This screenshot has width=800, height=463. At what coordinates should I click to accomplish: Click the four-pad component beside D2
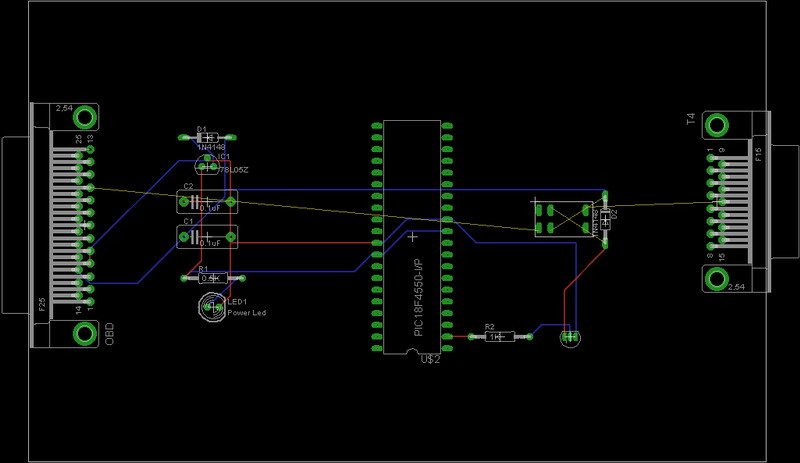coord(564,218)
